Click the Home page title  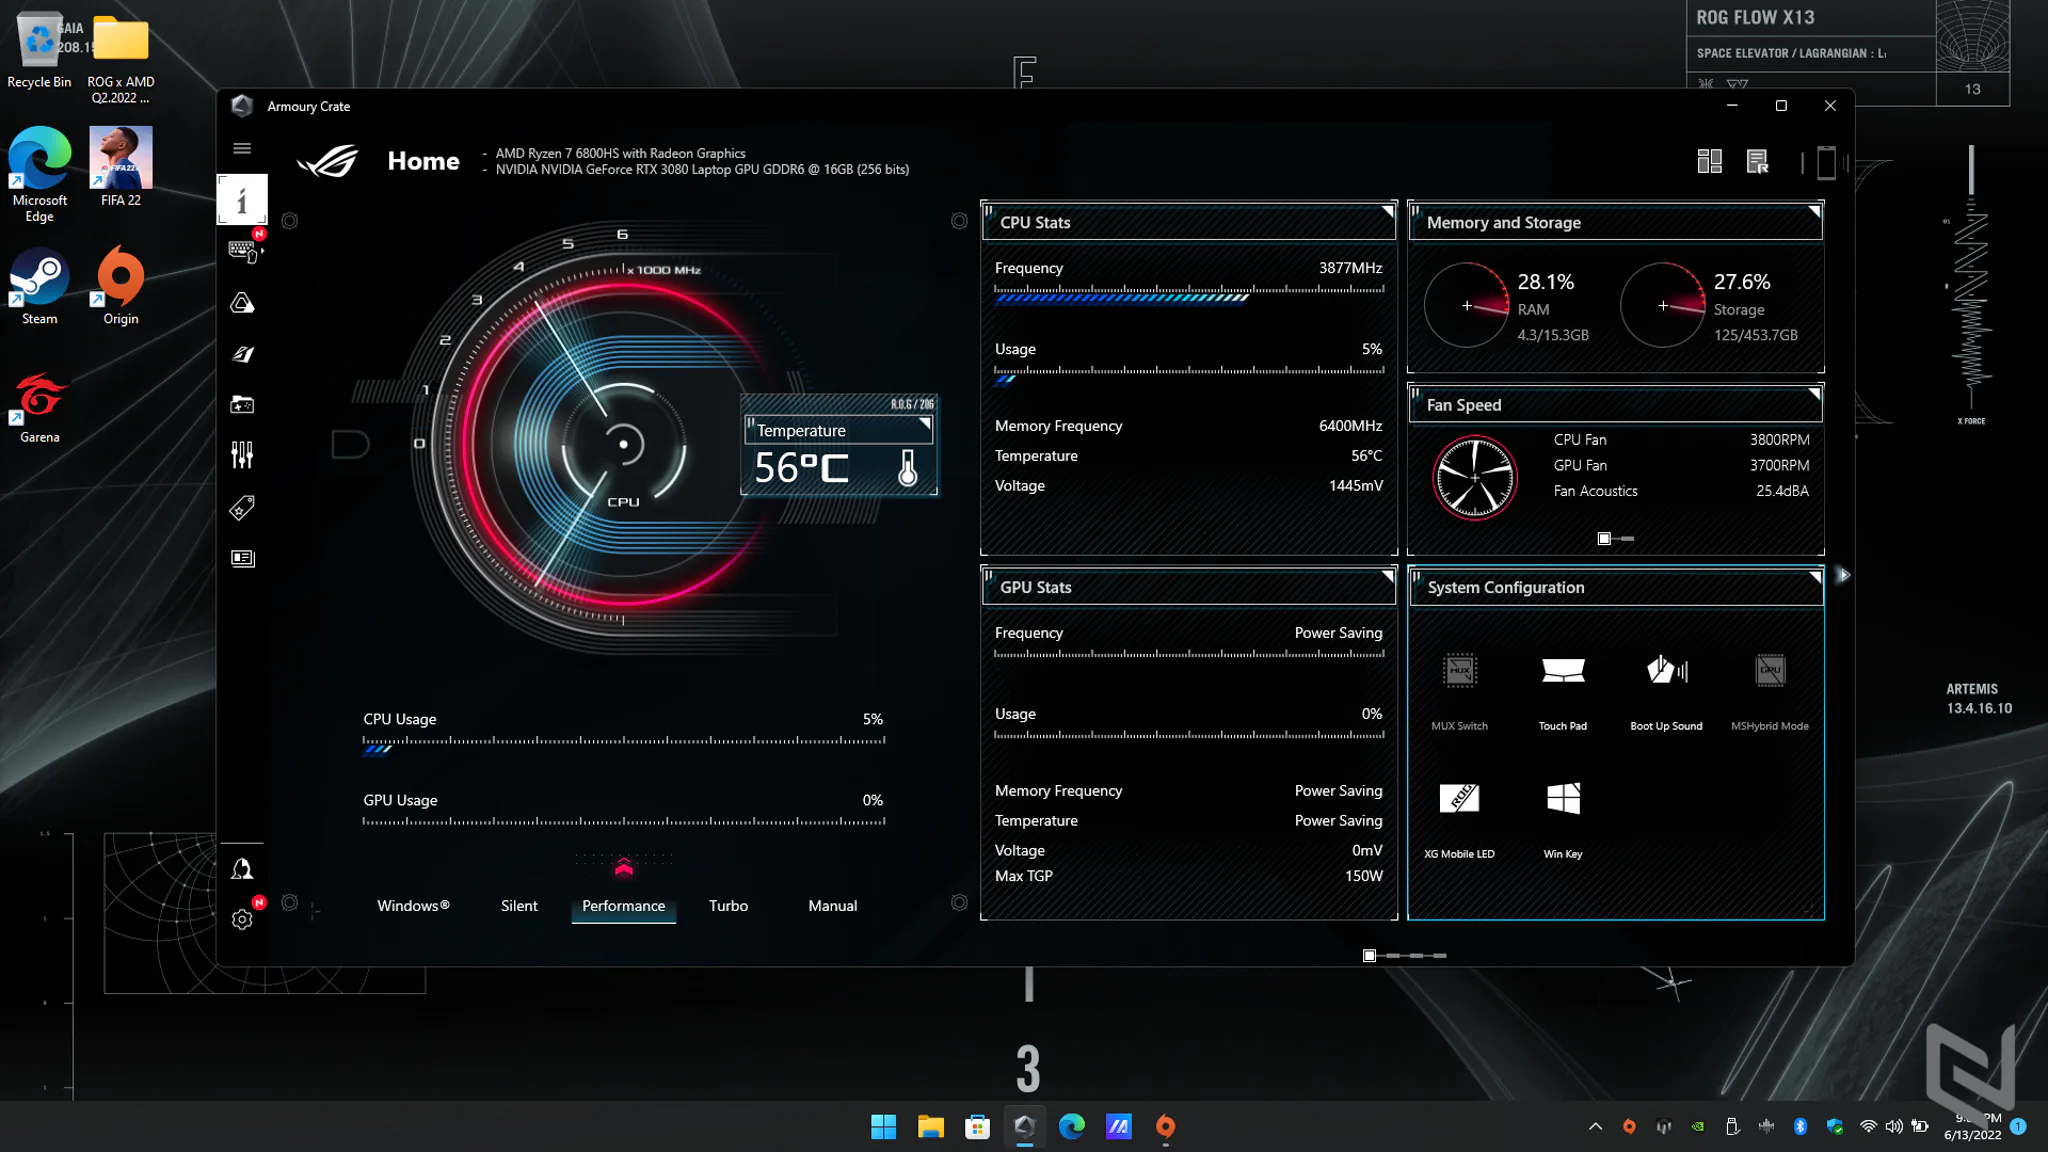click(424, 161)
